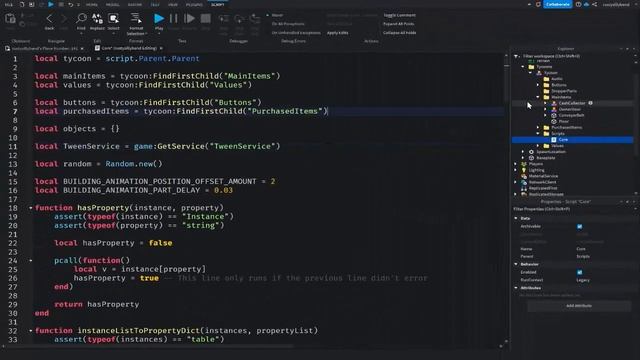Click the Add Attribute button
Screen dimensions: 640x360
click(579, 306)
